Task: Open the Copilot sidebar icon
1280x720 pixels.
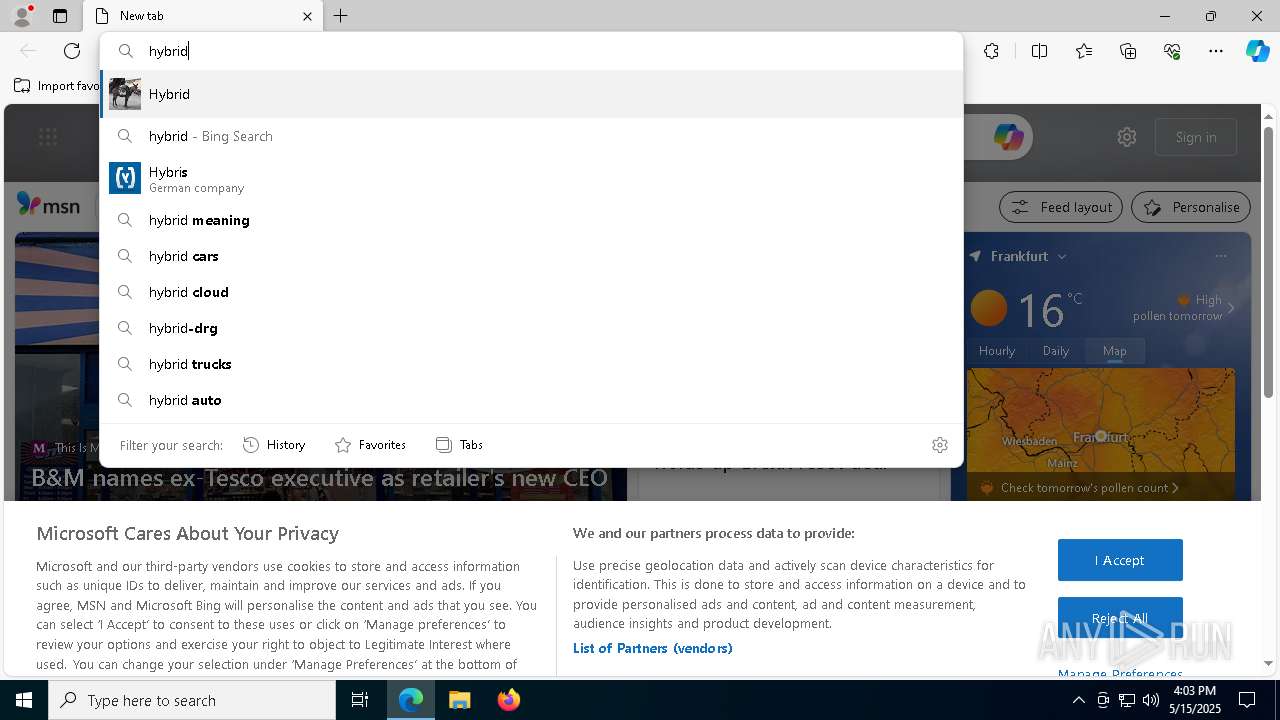Action: (1257, 51)
